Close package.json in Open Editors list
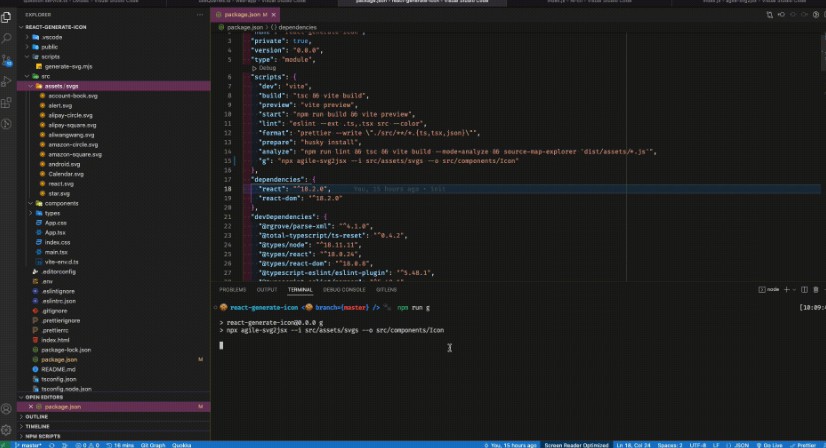Viewport: 826px width, 448px height. point(31,407)
